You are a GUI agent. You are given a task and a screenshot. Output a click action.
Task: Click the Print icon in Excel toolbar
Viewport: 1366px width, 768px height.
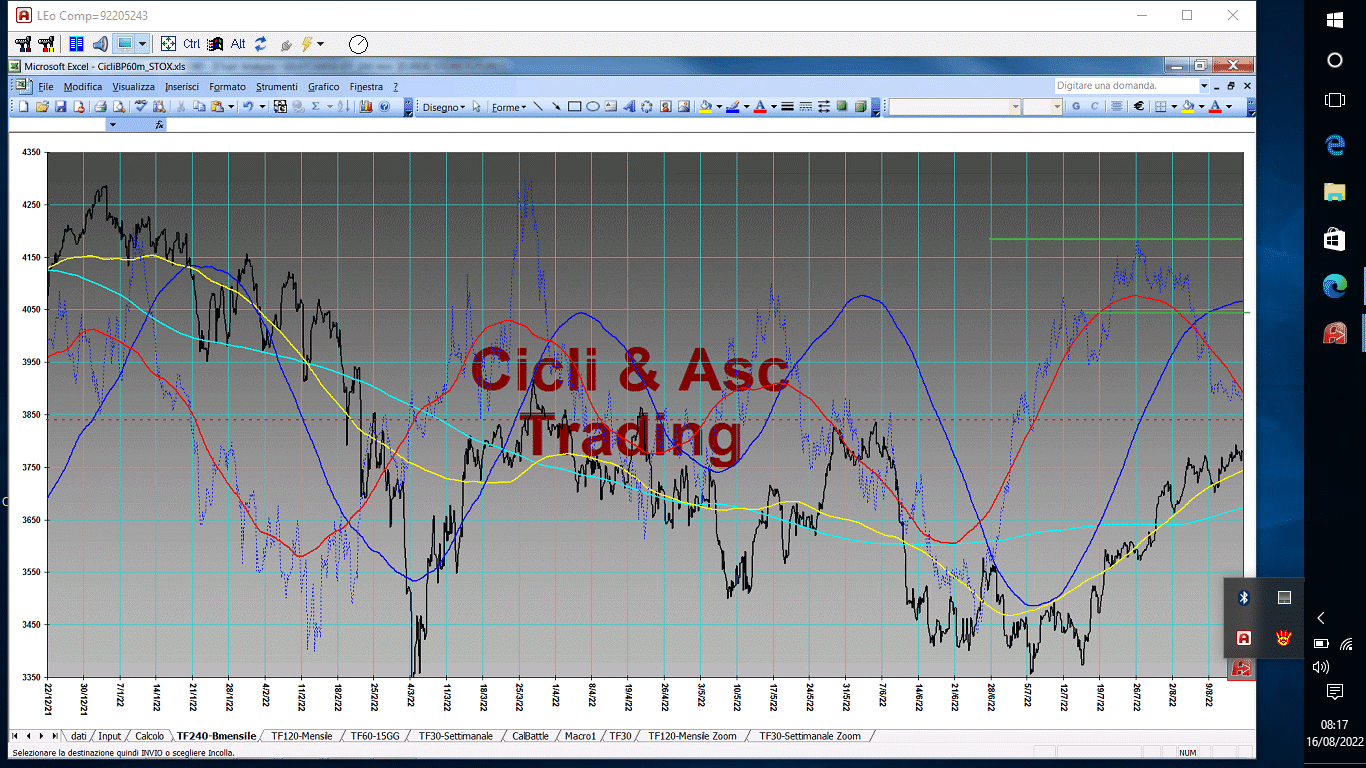pyautogui.click(x=100, y=105)
